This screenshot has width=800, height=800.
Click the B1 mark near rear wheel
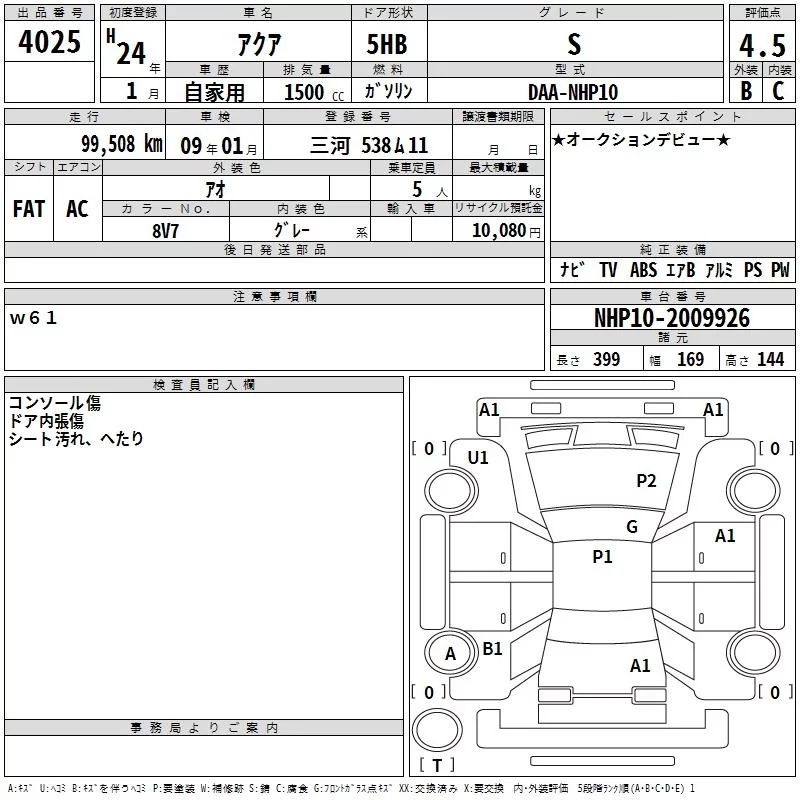492,649
